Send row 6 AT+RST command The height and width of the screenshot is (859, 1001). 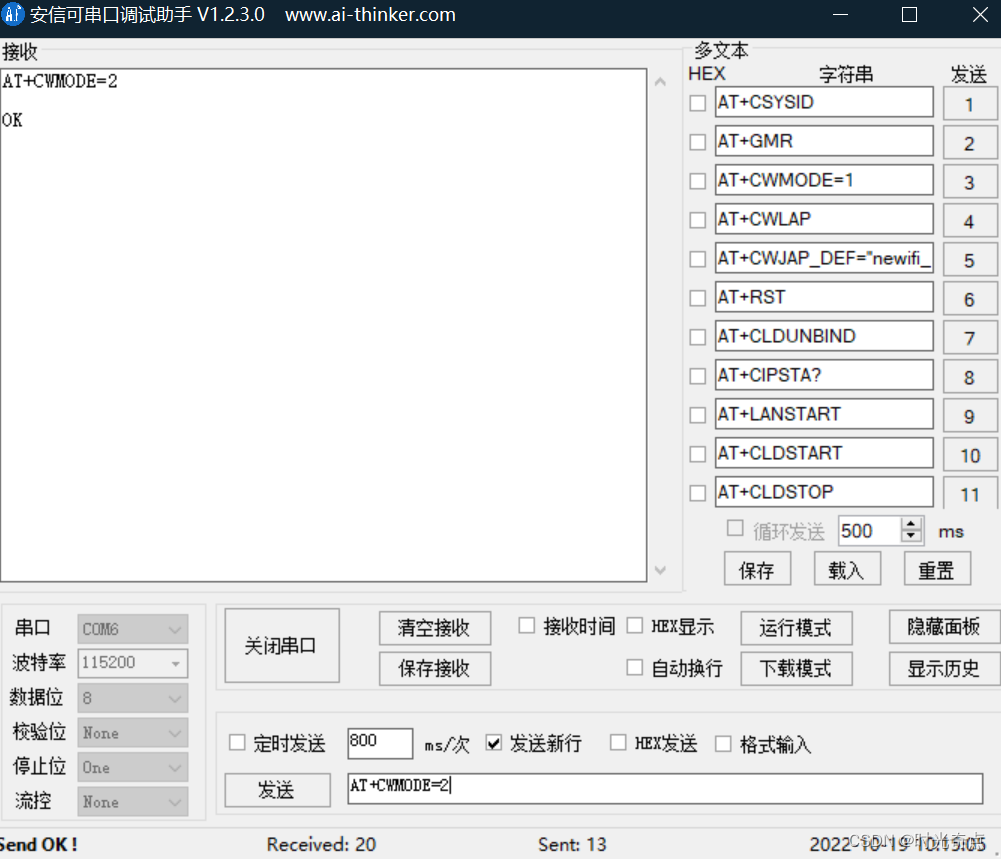[970, 299]
